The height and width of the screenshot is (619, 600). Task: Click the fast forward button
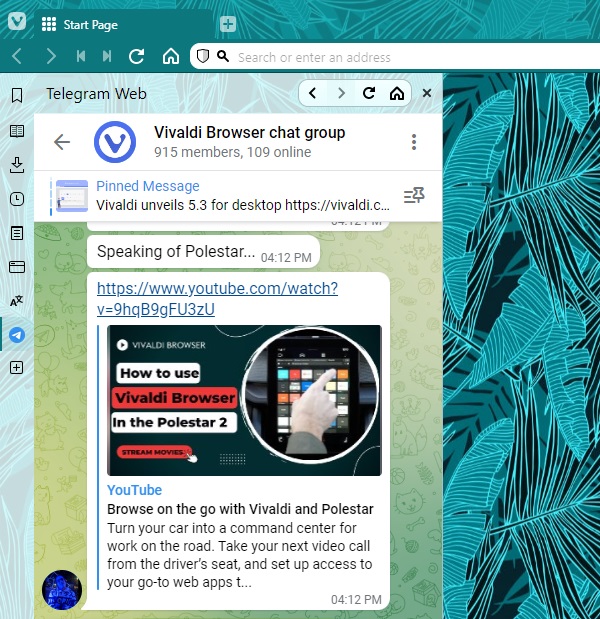[107, 56]
